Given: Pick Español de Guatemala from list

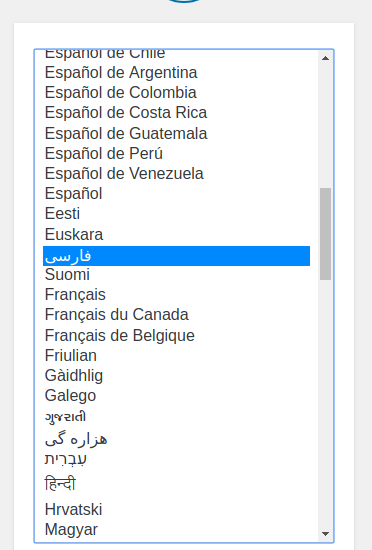Looking at the screenshot, I should coord(176,134).
